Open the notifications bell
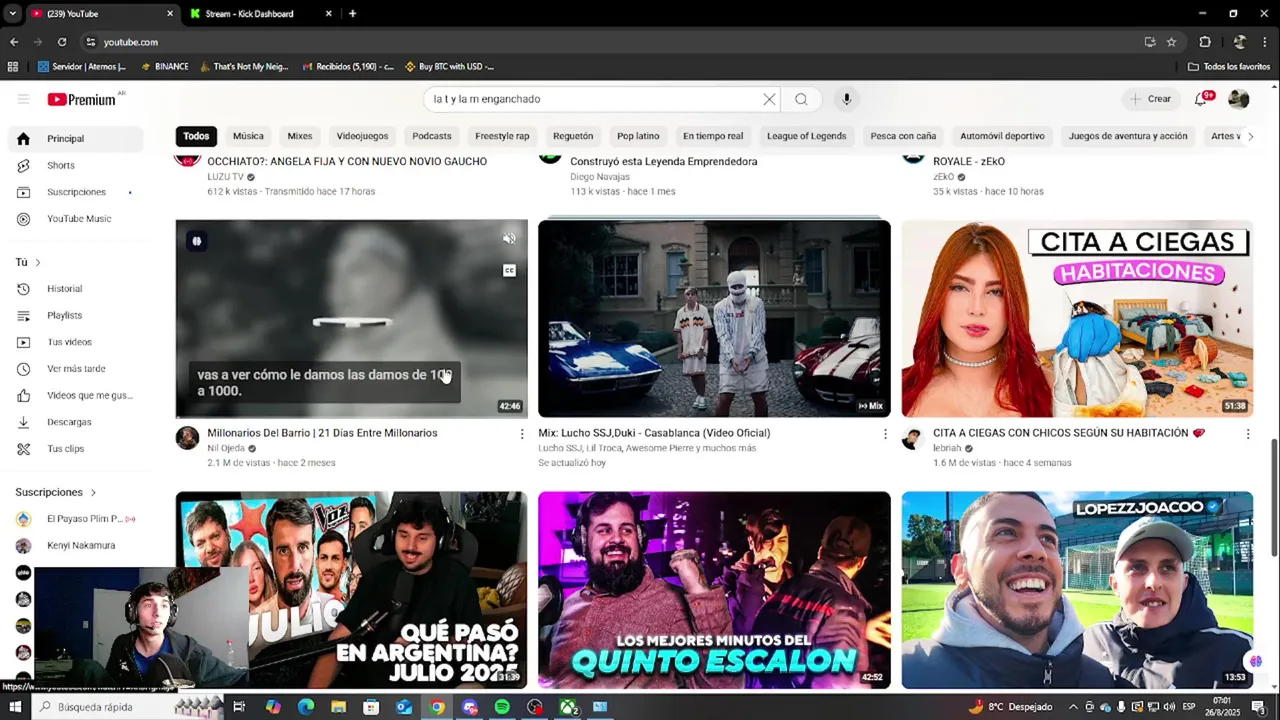The image size is (1280, 720). click(x=1201, y=99)
